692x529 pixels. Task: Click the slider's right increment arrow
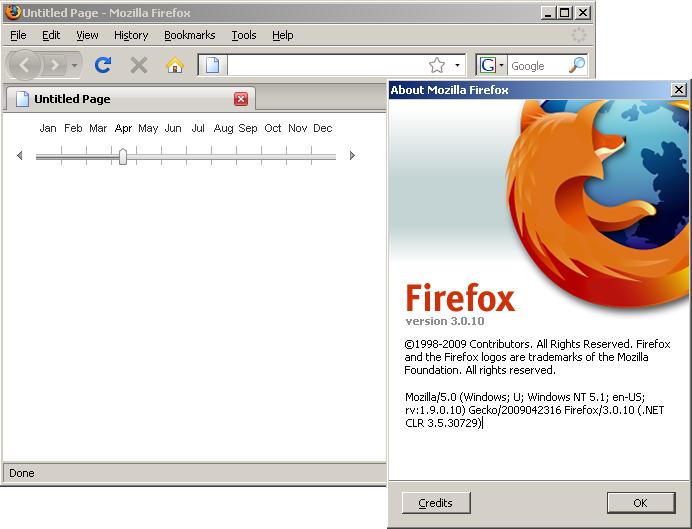[352, 155]
